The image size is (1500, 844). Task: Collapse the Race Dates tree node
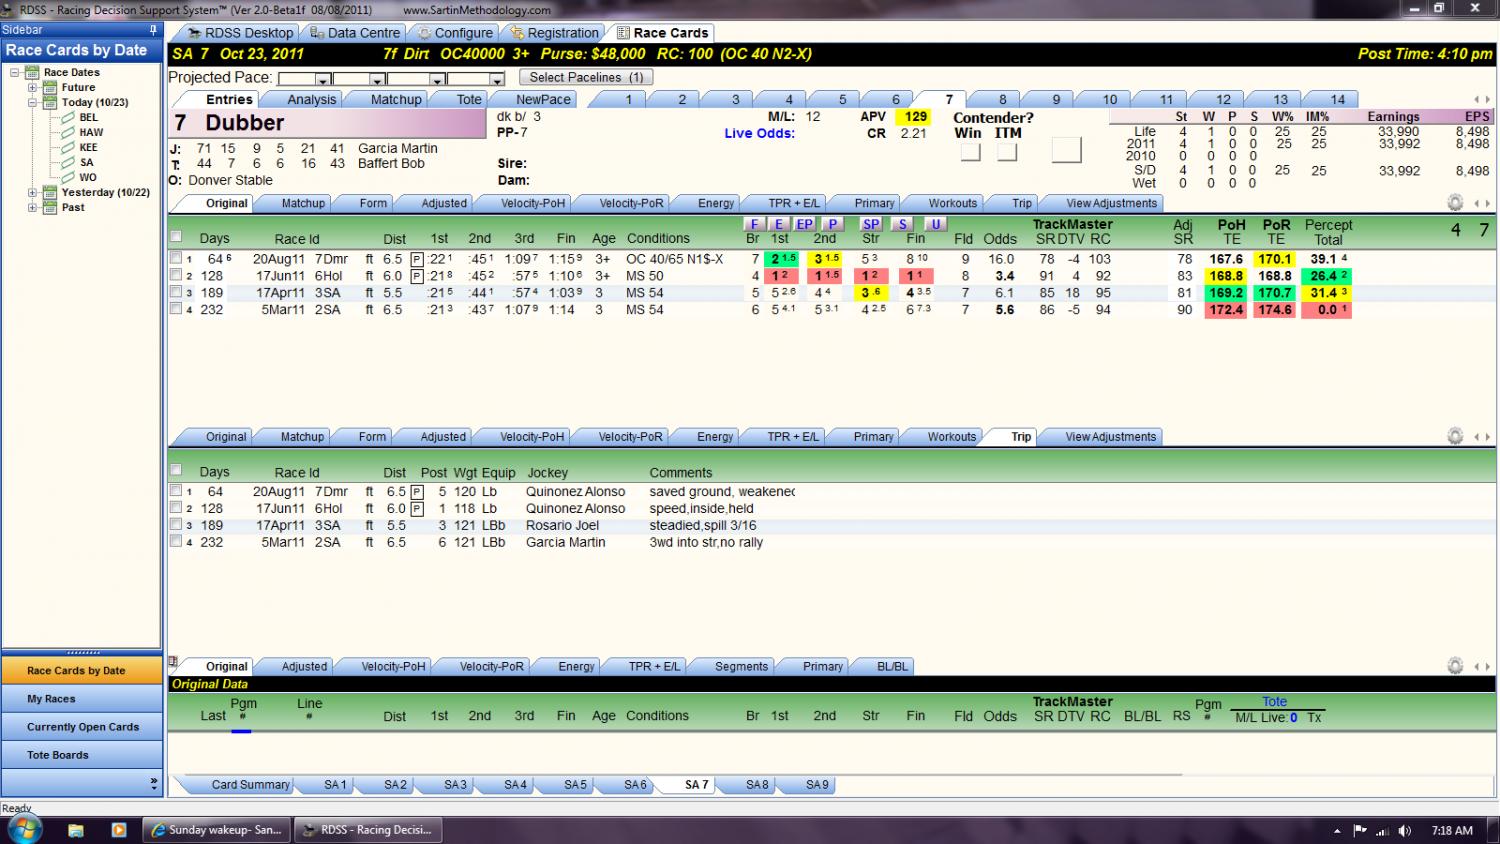[15, 72]
